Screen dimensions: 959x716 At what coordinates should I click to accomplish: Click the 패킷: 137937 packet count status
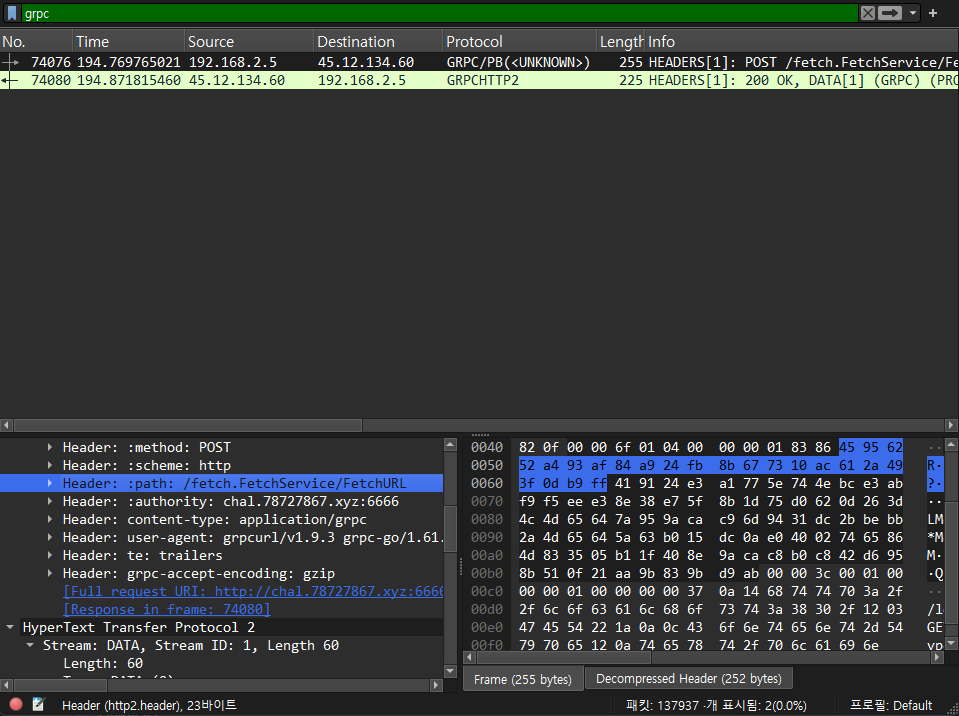(717, 705)
